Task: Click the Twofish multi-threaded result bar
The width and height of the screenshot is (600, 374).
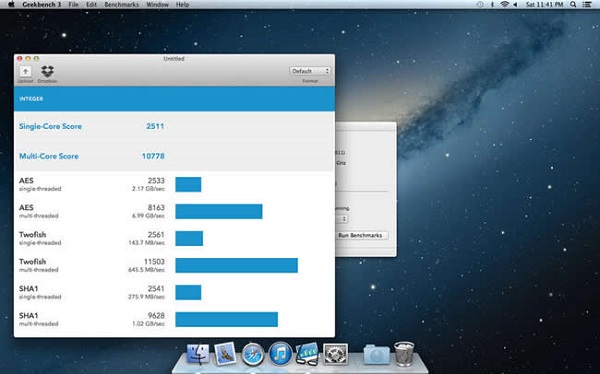Action: pos(236,265)
